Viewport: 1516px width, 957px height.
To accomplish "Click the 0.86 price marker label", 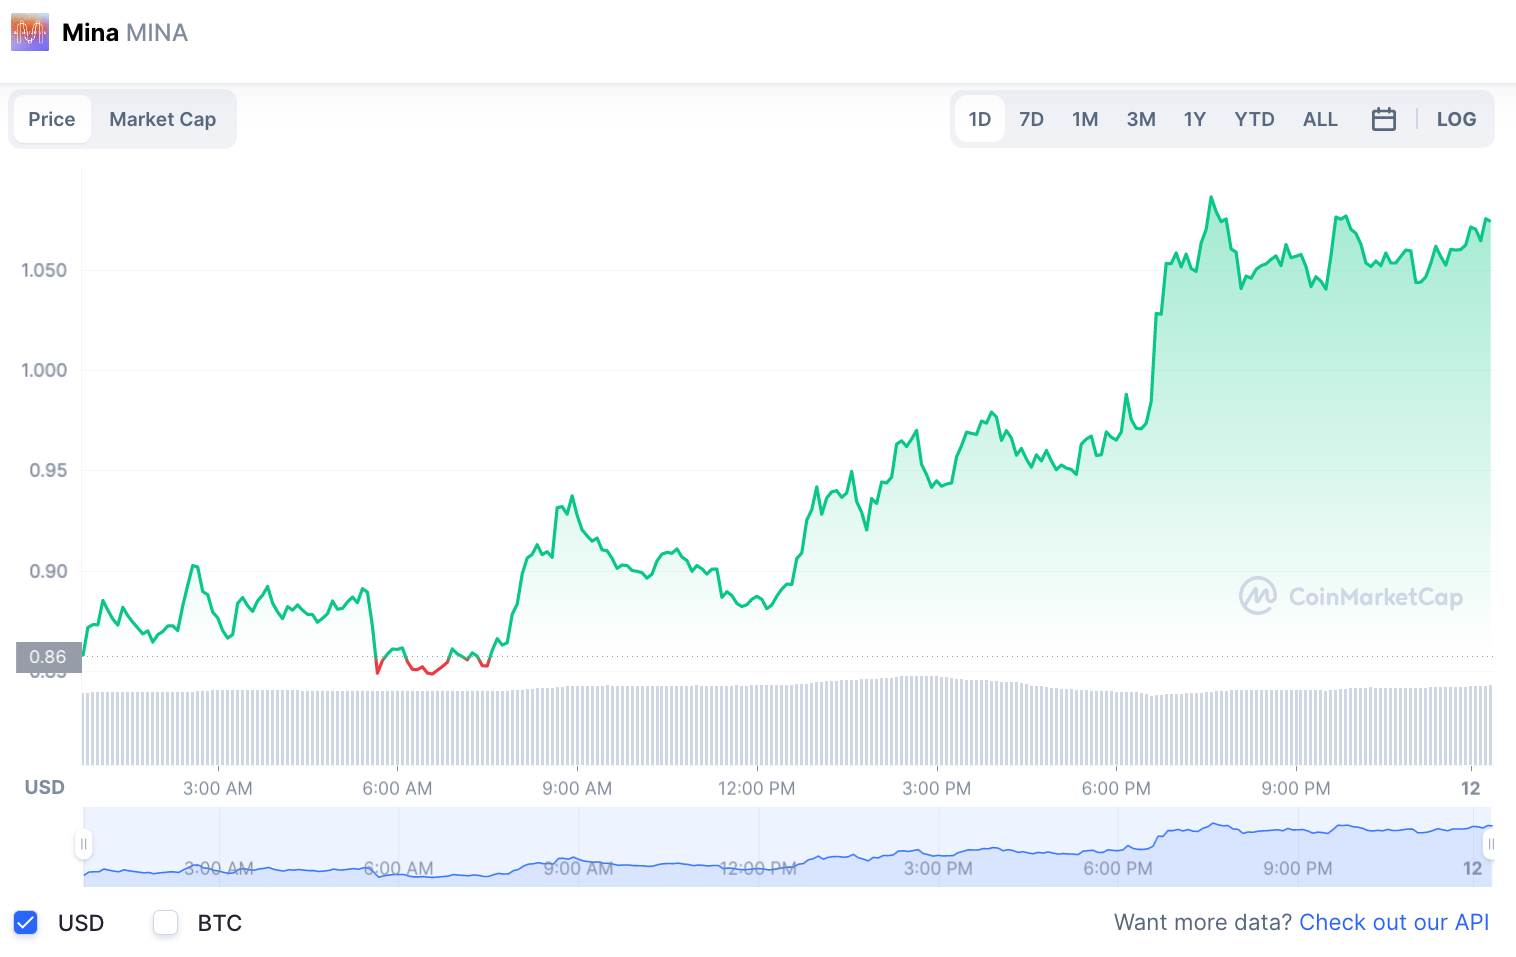I will tap(48, 657).
